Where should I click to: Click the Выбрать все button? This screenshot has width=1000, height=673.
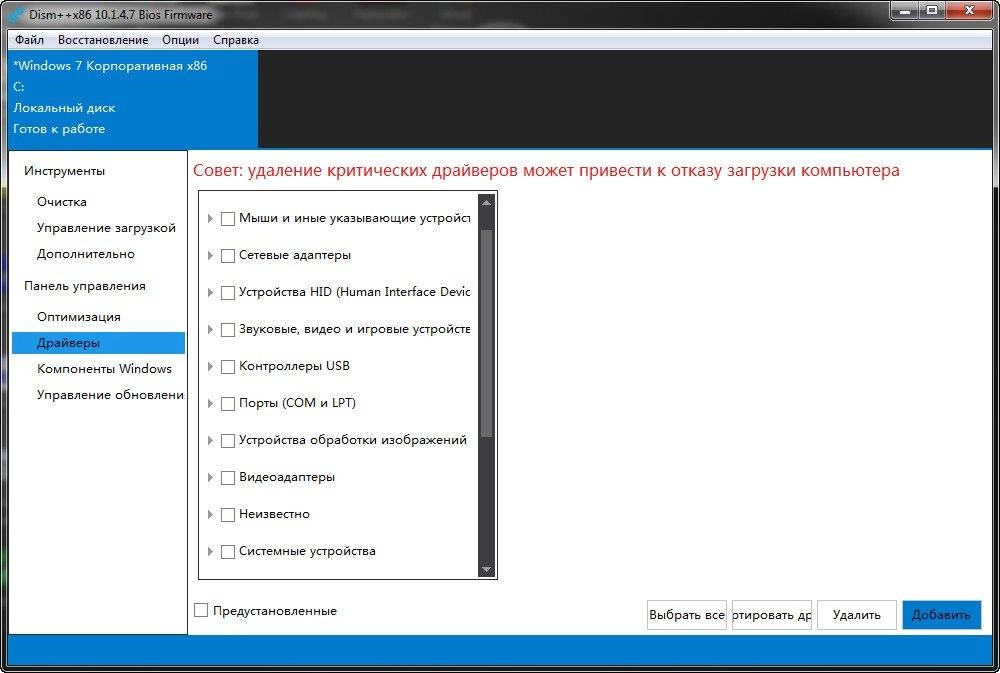pos(687,615)
